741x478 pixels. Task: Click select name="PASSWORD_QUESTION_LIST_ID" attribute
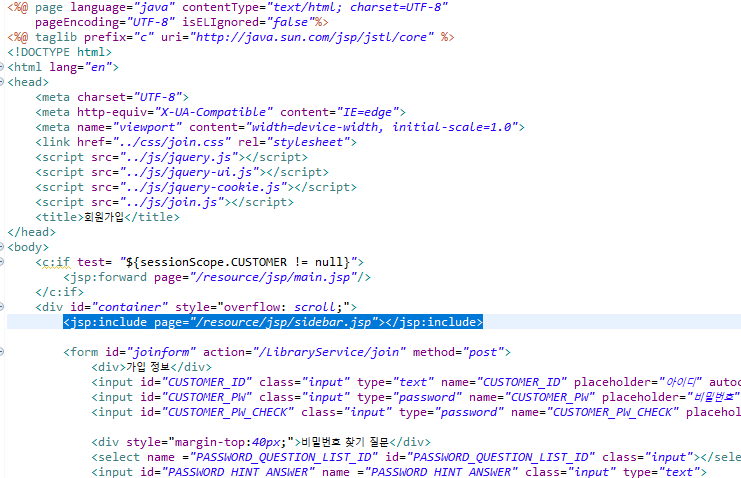click(262, 457)
